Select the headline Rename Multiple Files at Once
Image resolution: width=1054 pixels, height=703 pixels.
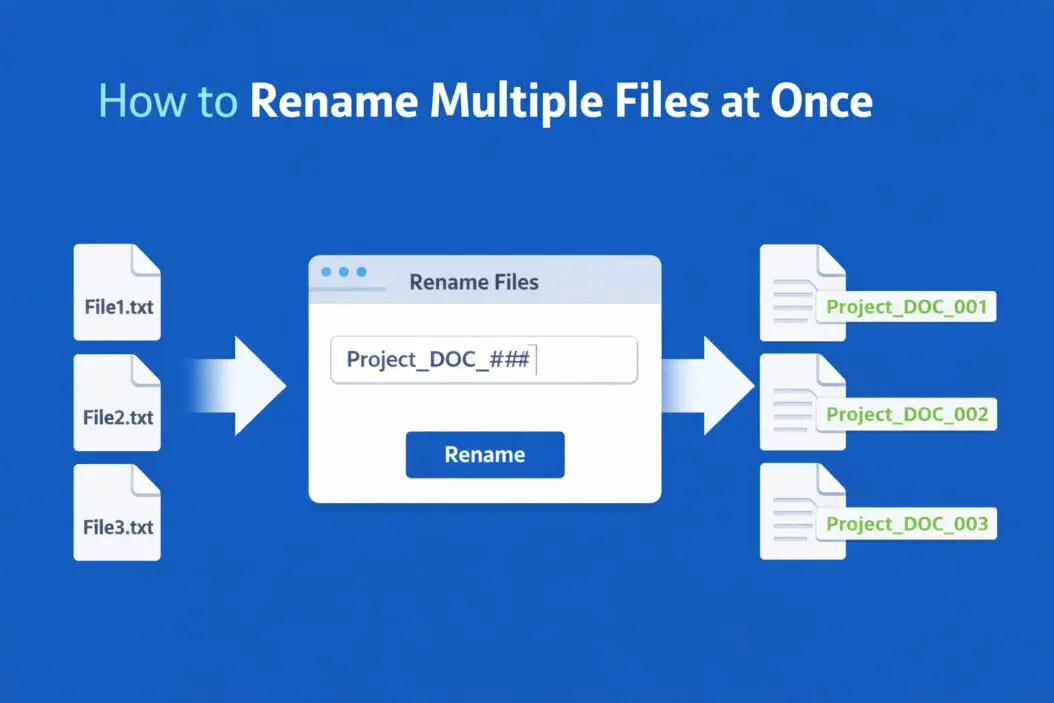tap(561, 100)
